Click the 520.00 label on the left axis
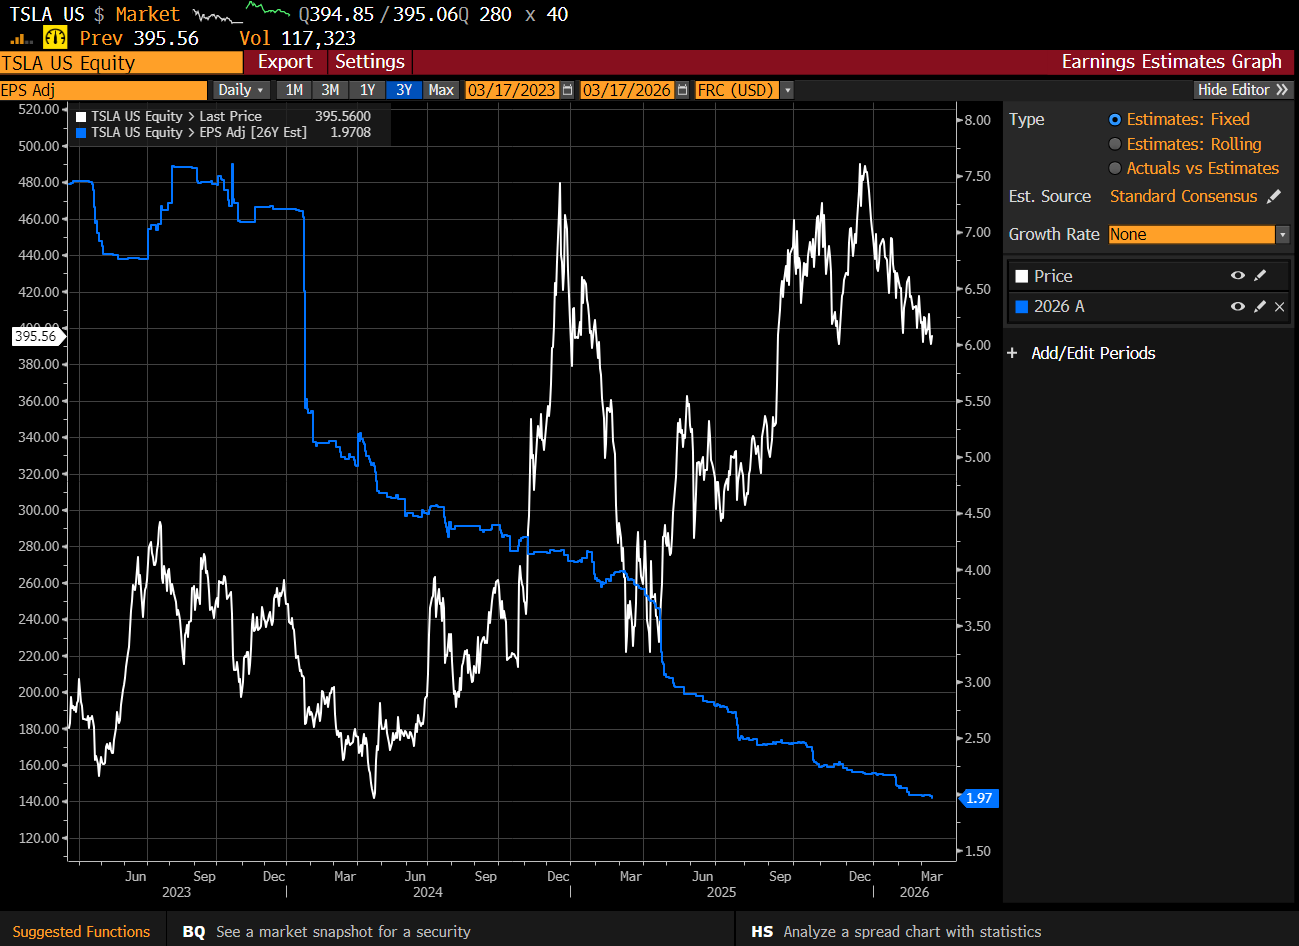 39,109
